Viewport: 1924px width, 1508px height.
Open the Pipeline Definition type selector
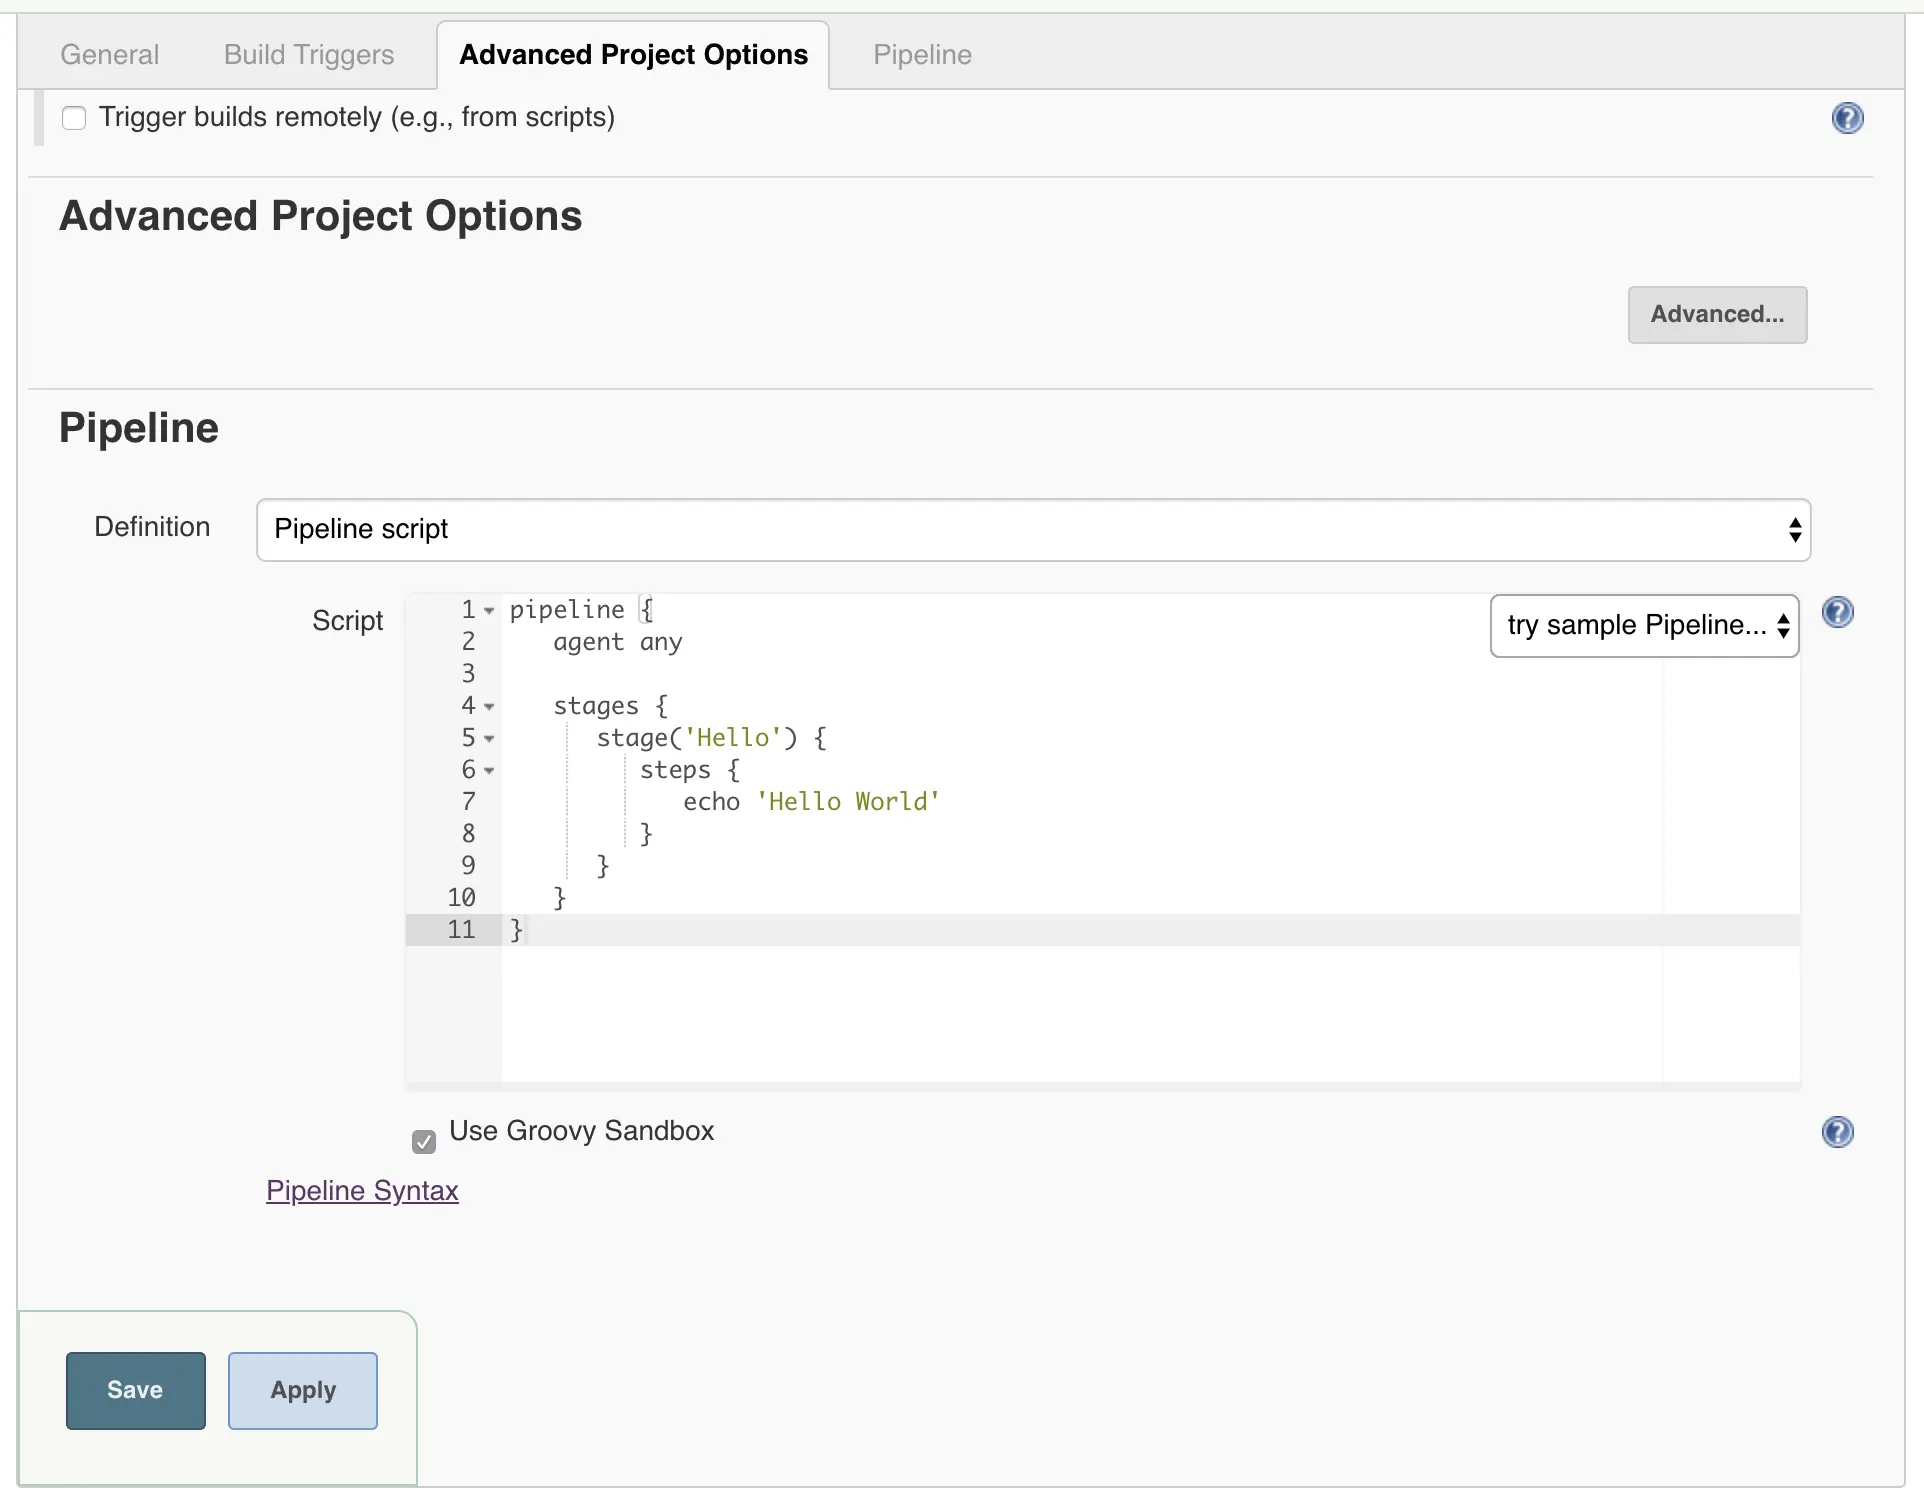tap(1031, 528)
